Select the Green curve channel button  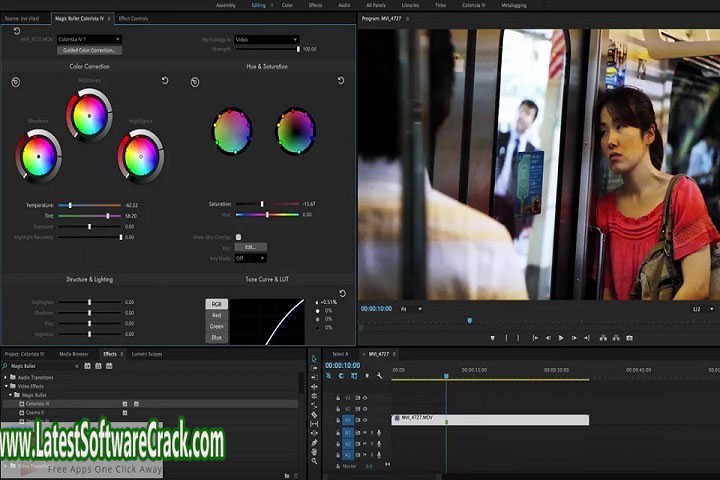pos(216,326)
